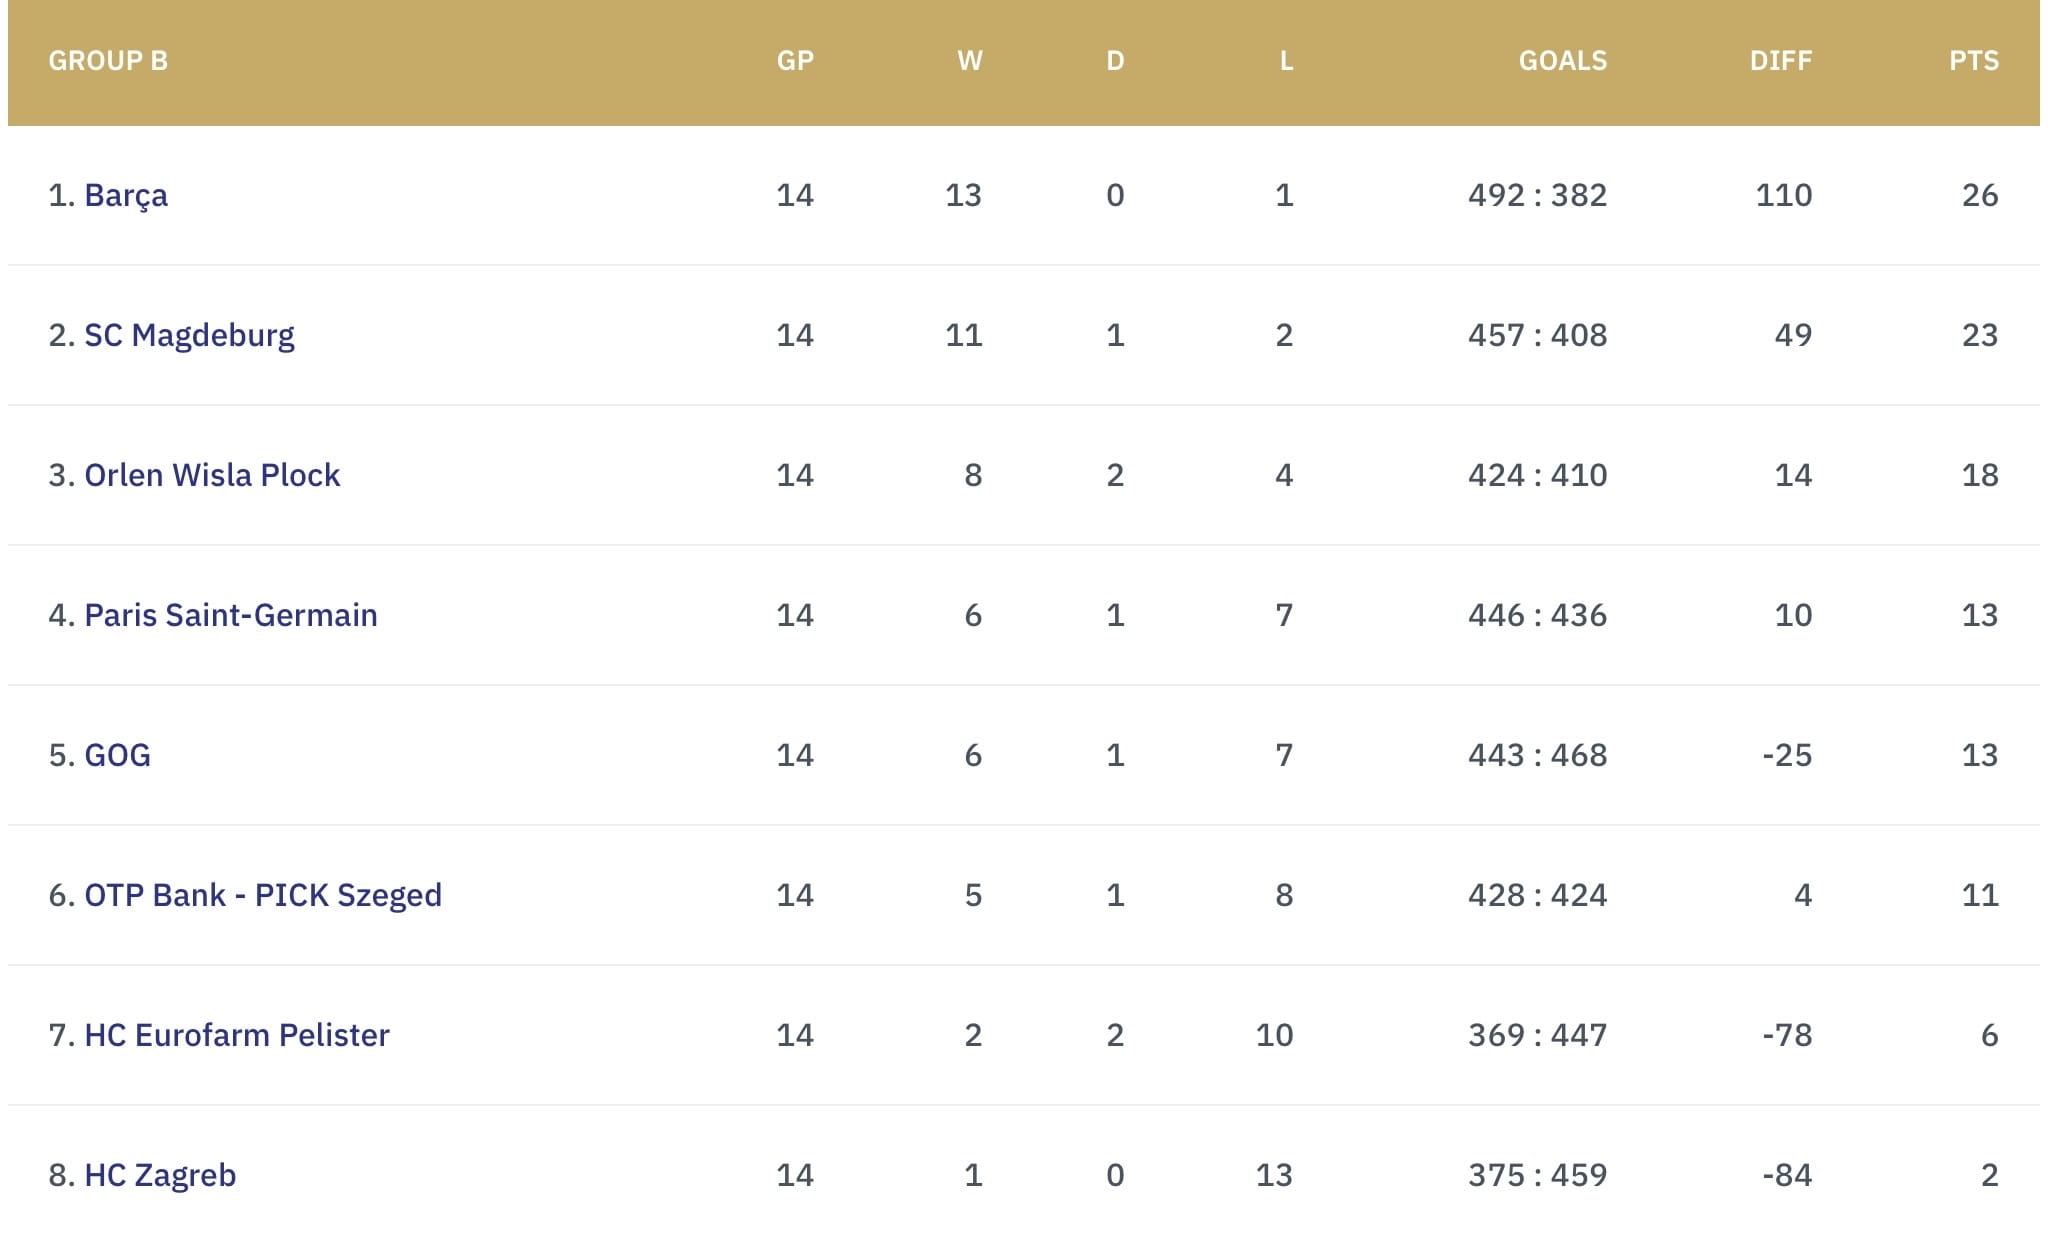Click the DIFF column header
Viewport: 2053px width, 1243px height.
point(1780,61)
